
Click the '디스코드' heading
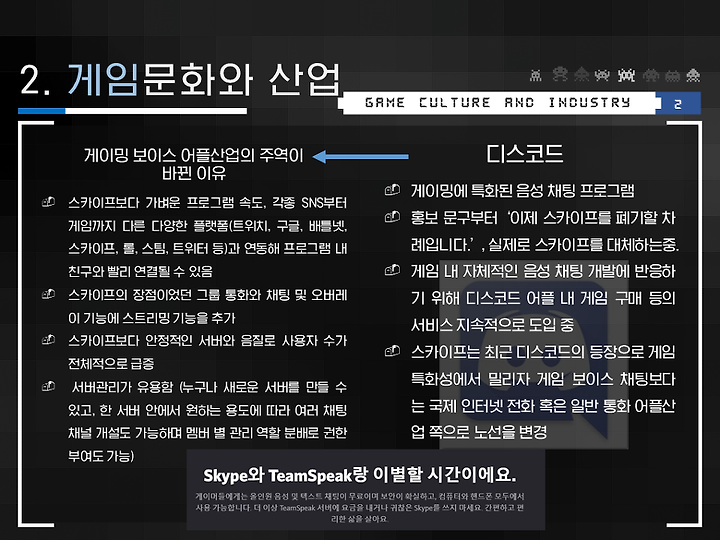click(525, 154)
